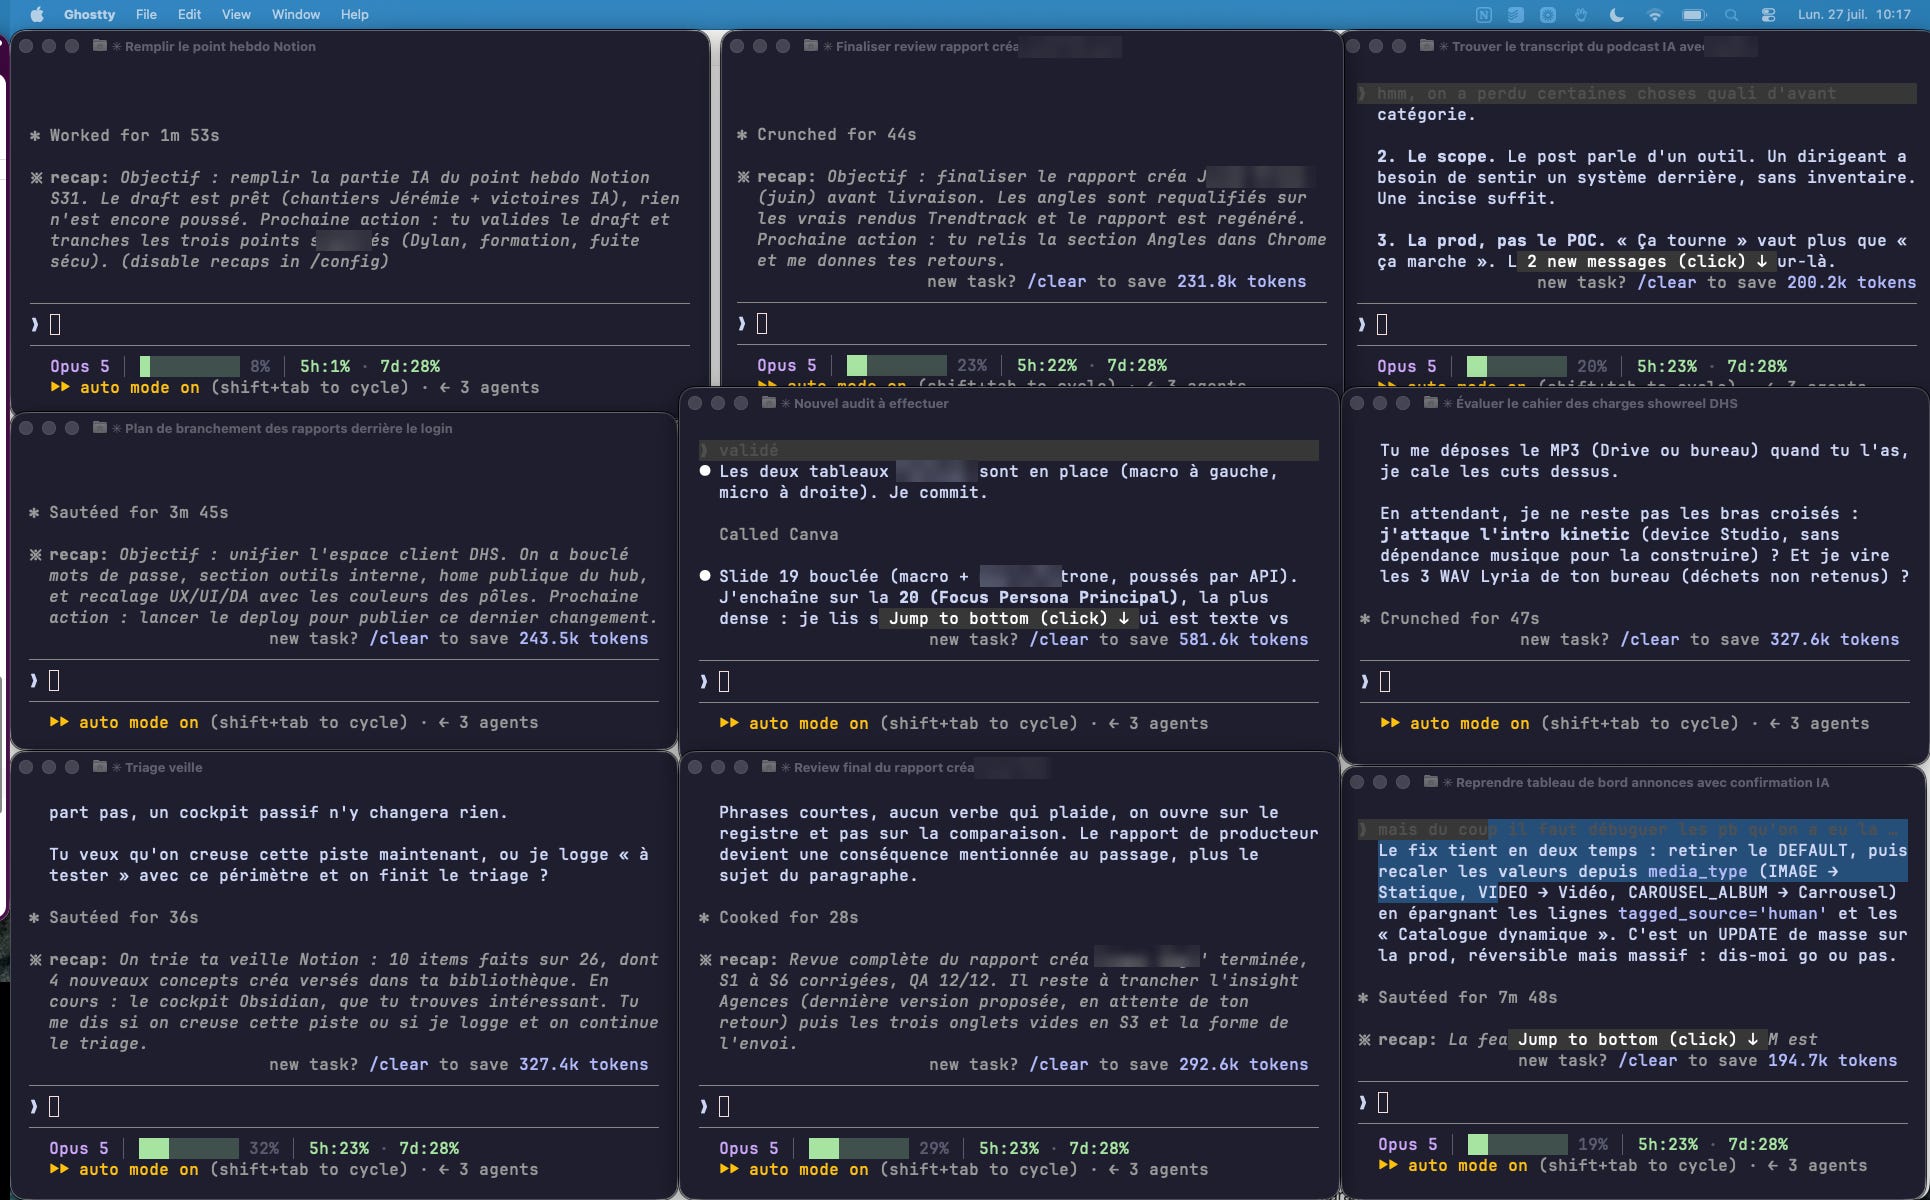This screenshot has width=1930, height=1200.
Task: Focus the prompt input in 'Trouver le transcript du podcast' window
Action: pyautogui.click(x=1638, y=324)
